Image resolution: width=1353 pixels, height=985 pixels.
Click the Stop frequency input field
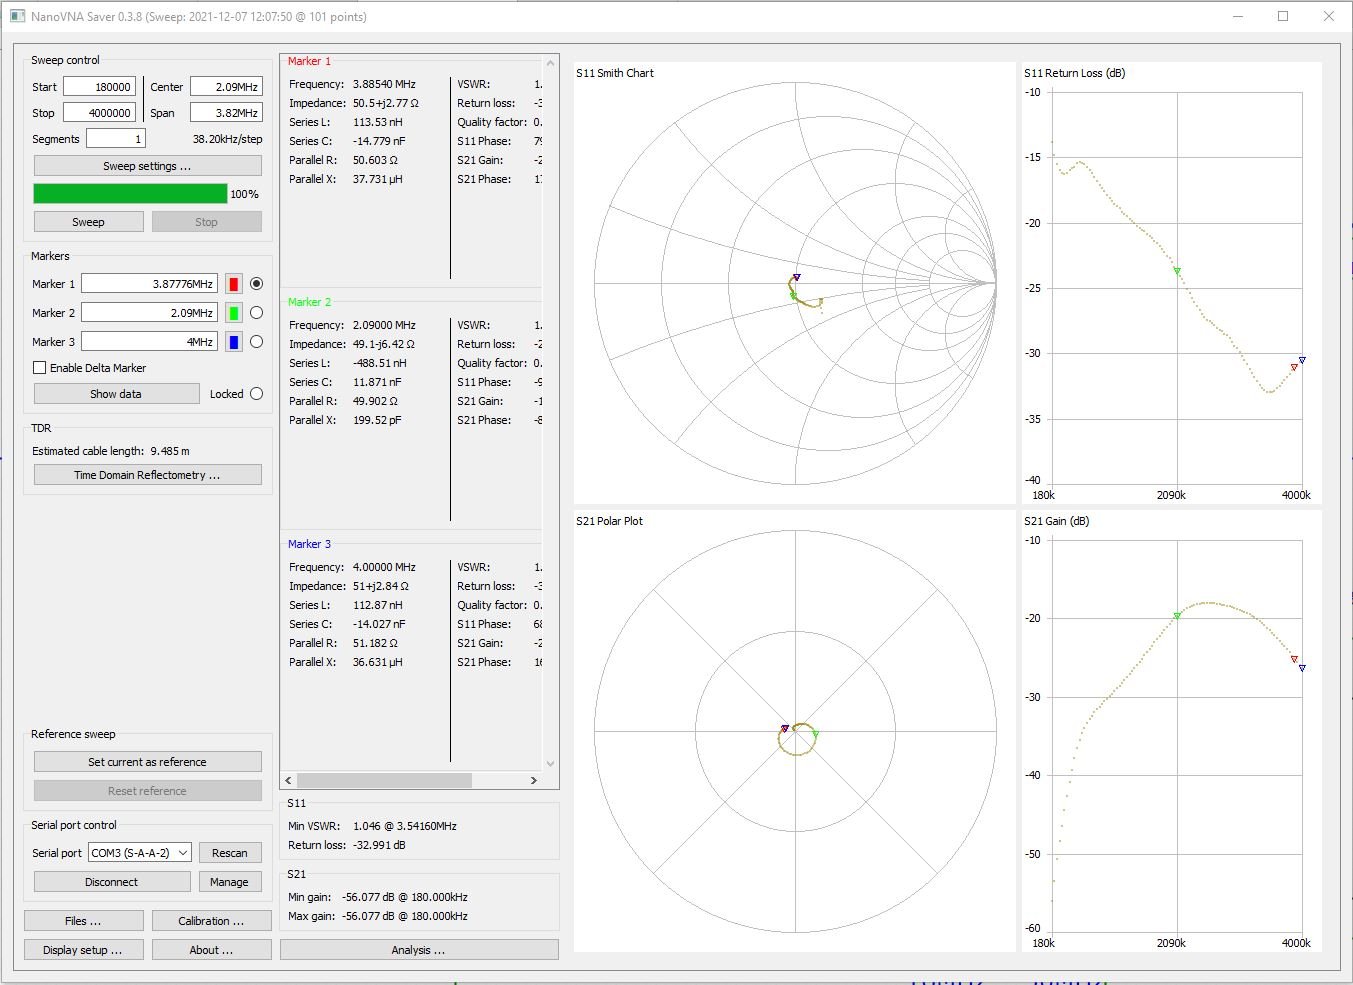100,113
